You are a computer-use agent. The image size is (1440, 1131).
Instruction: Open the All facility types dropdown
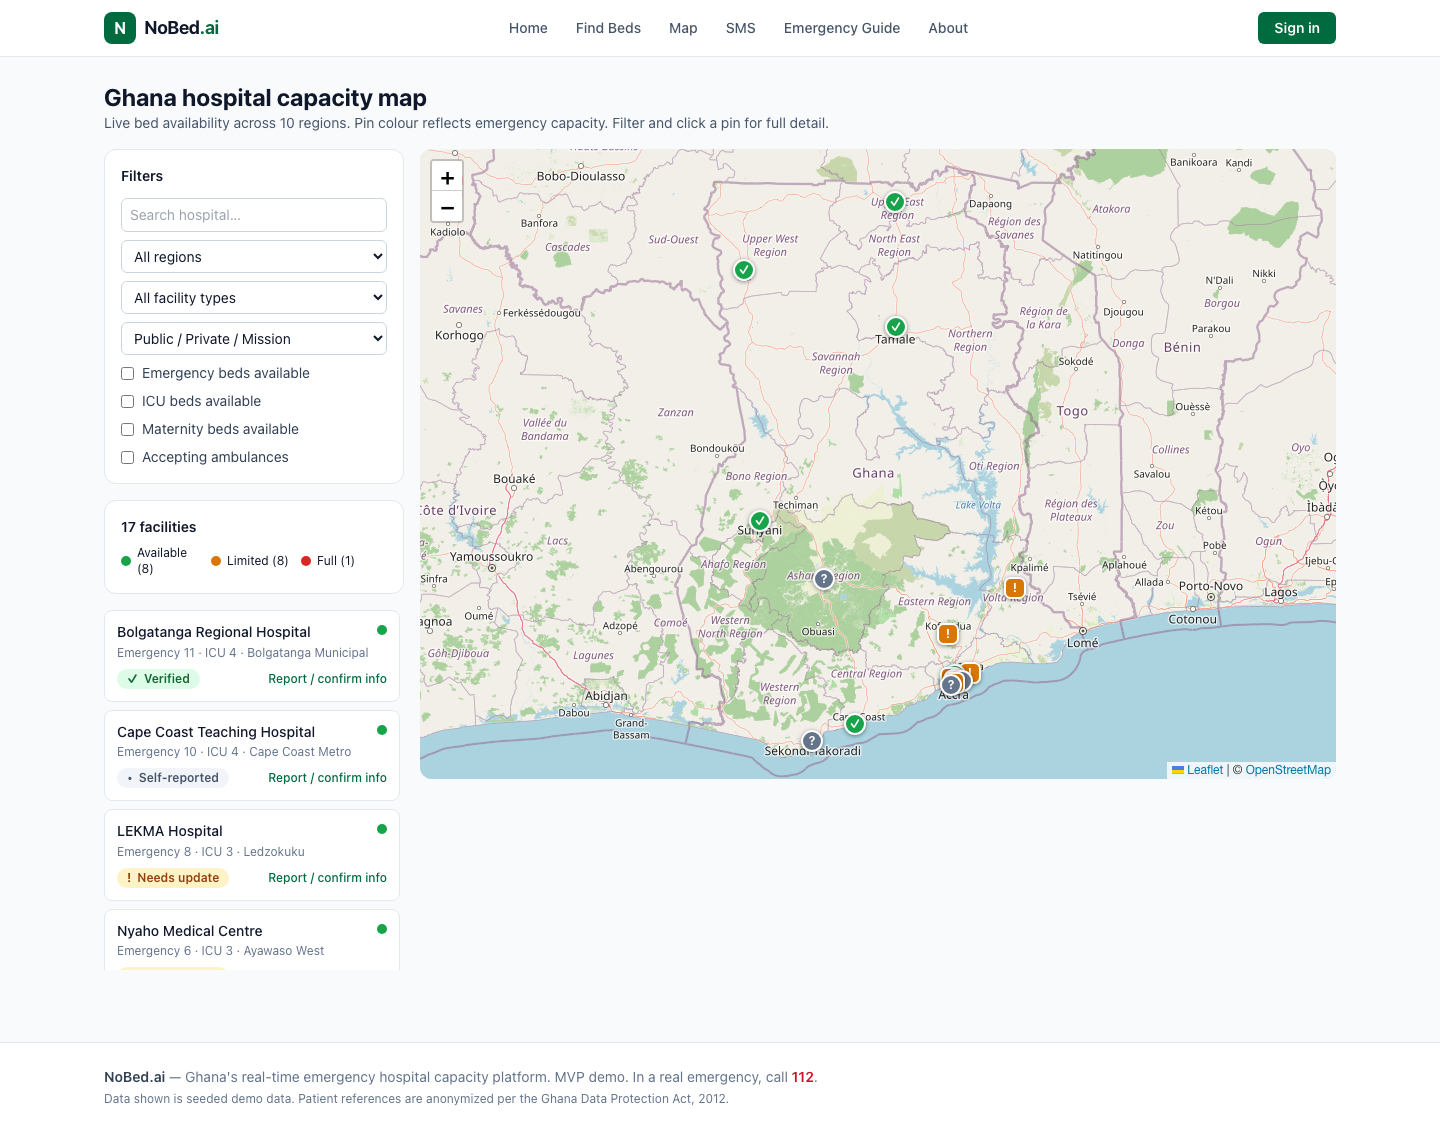pos(254,298)
